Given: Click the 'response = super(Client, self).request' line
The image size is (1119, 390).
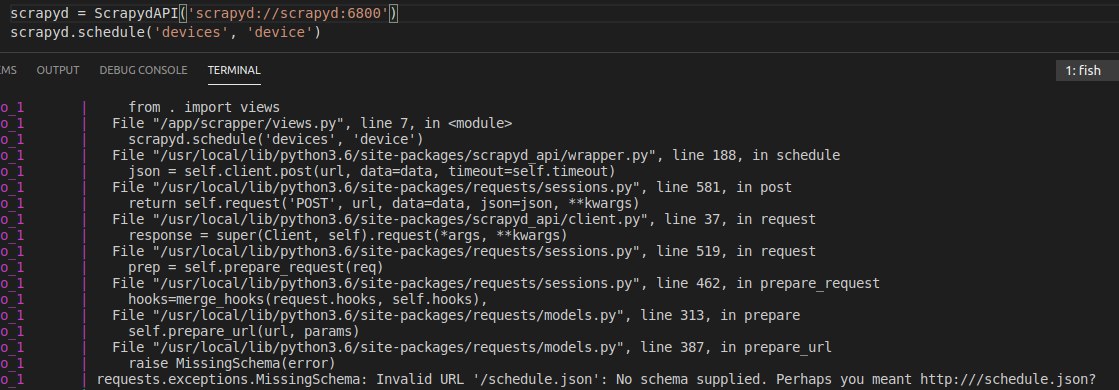Looking at the screenshot, I should coord(348,235).
